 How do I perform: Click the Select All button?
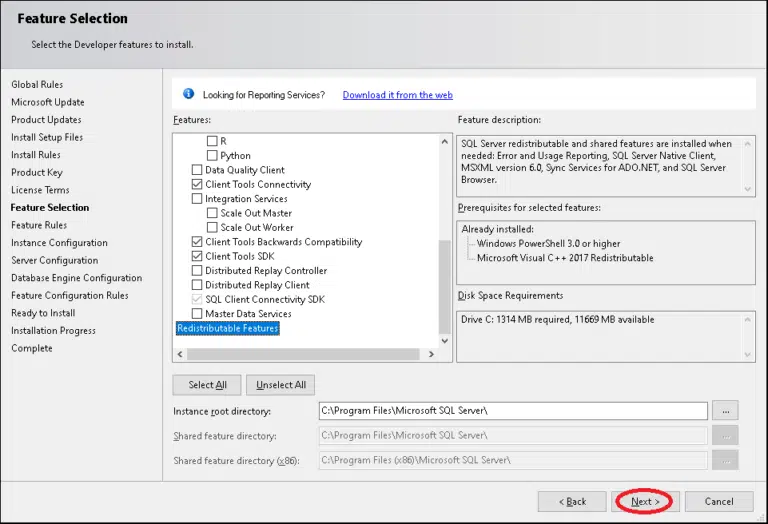pos(207,385)
